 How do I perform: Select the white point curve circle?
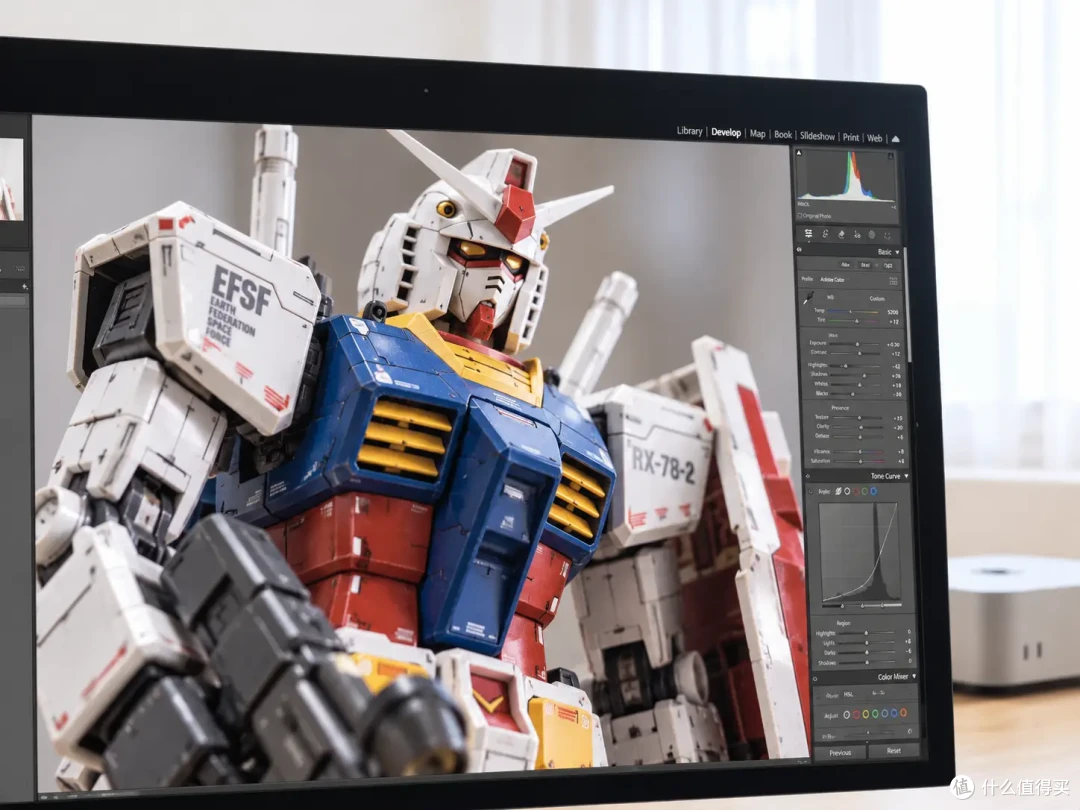pos(847,491)
